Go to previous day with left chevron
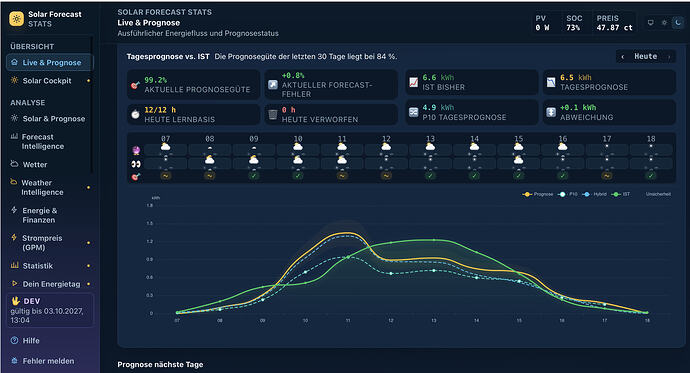This screenshot has width=690, height=373. pyautogui.click(x=622, y=57)
